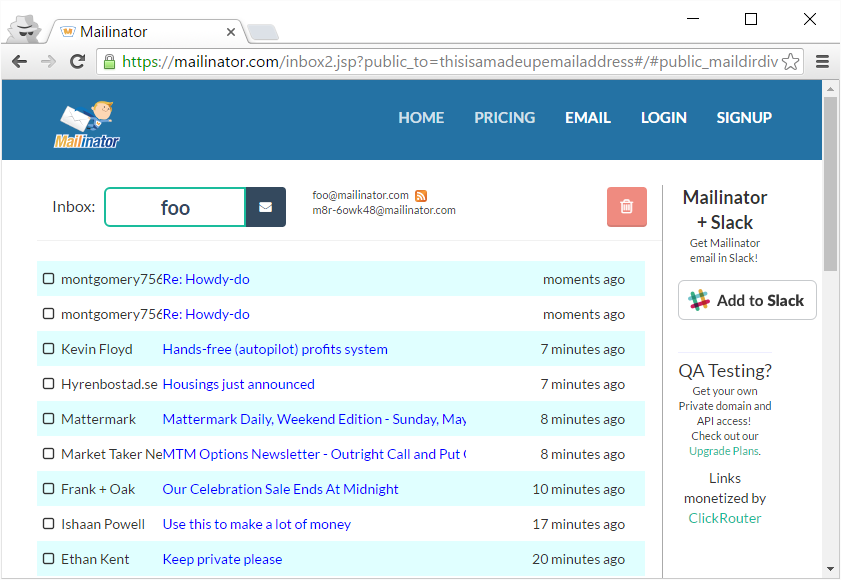The width and height of the screenshot is (841, 580).
Task: Click the browser forward arrow
Action: [x=48, y=62]
